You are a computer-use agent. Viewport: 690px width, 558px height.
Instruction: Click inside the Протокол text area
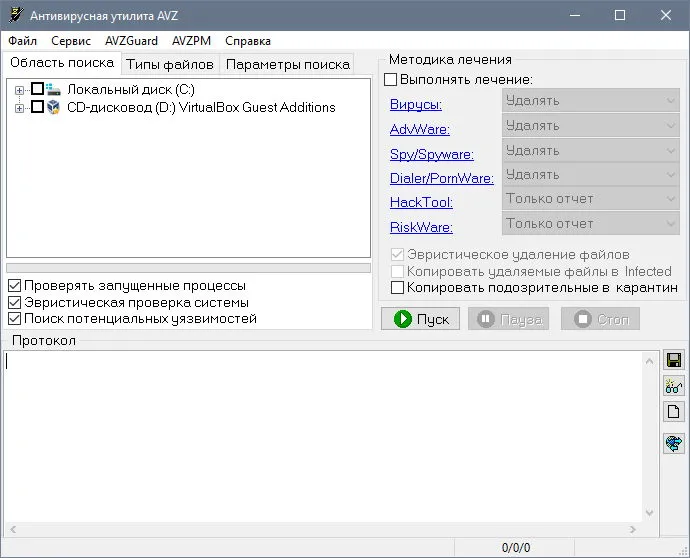323,437
